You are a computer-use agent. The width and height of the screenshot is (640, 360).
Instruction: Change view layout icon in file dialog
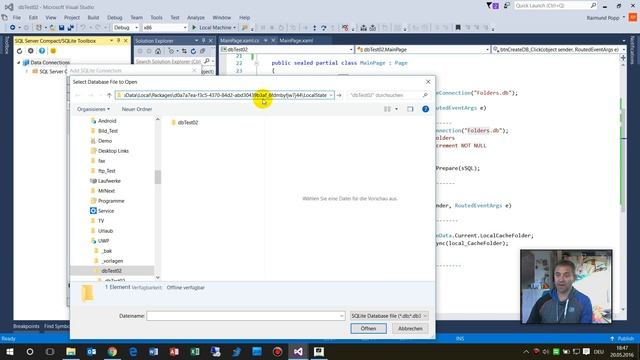(387, 109)
